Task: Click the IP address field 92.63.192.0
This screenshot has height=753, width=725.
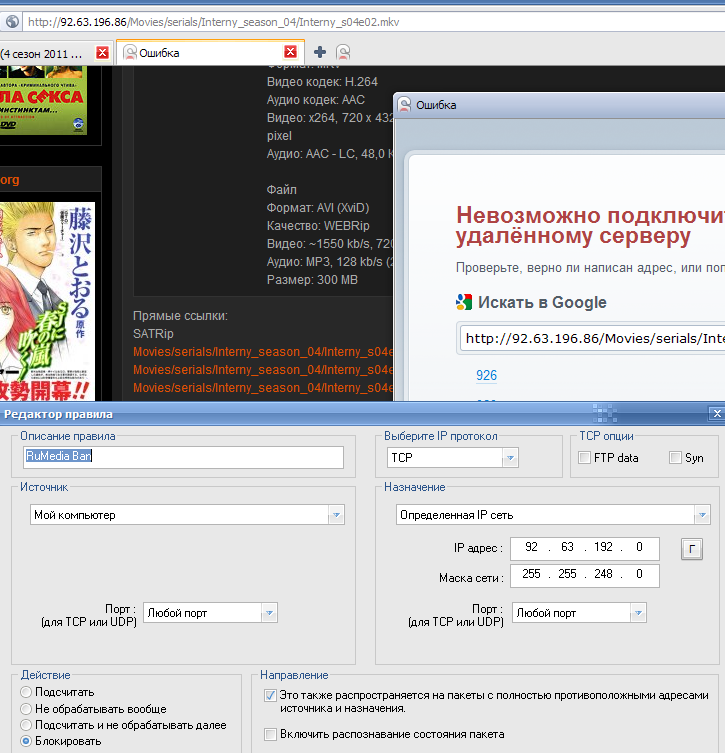Action: [584, 548]
